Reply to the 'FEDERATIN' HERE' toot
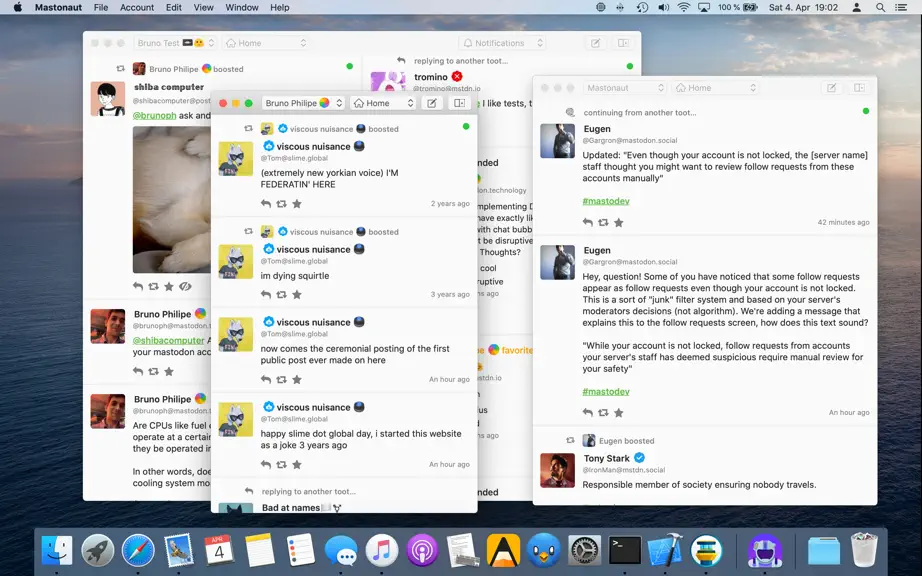The image size is (922, 576). pos(266,204)
